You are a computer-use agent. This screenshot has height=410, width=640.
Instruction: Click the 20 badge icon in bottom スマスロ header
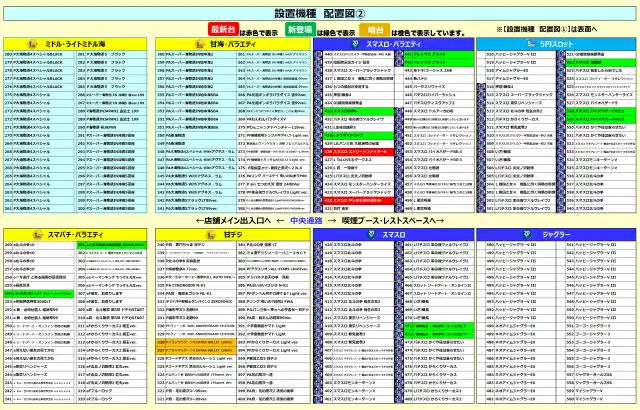point(371,234)
